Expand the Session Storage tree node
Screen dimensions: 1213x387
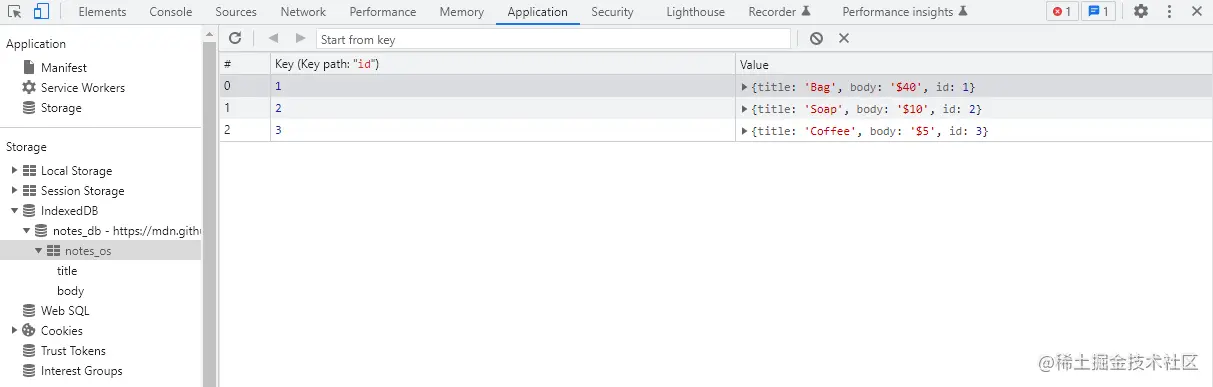click(14, 191)
